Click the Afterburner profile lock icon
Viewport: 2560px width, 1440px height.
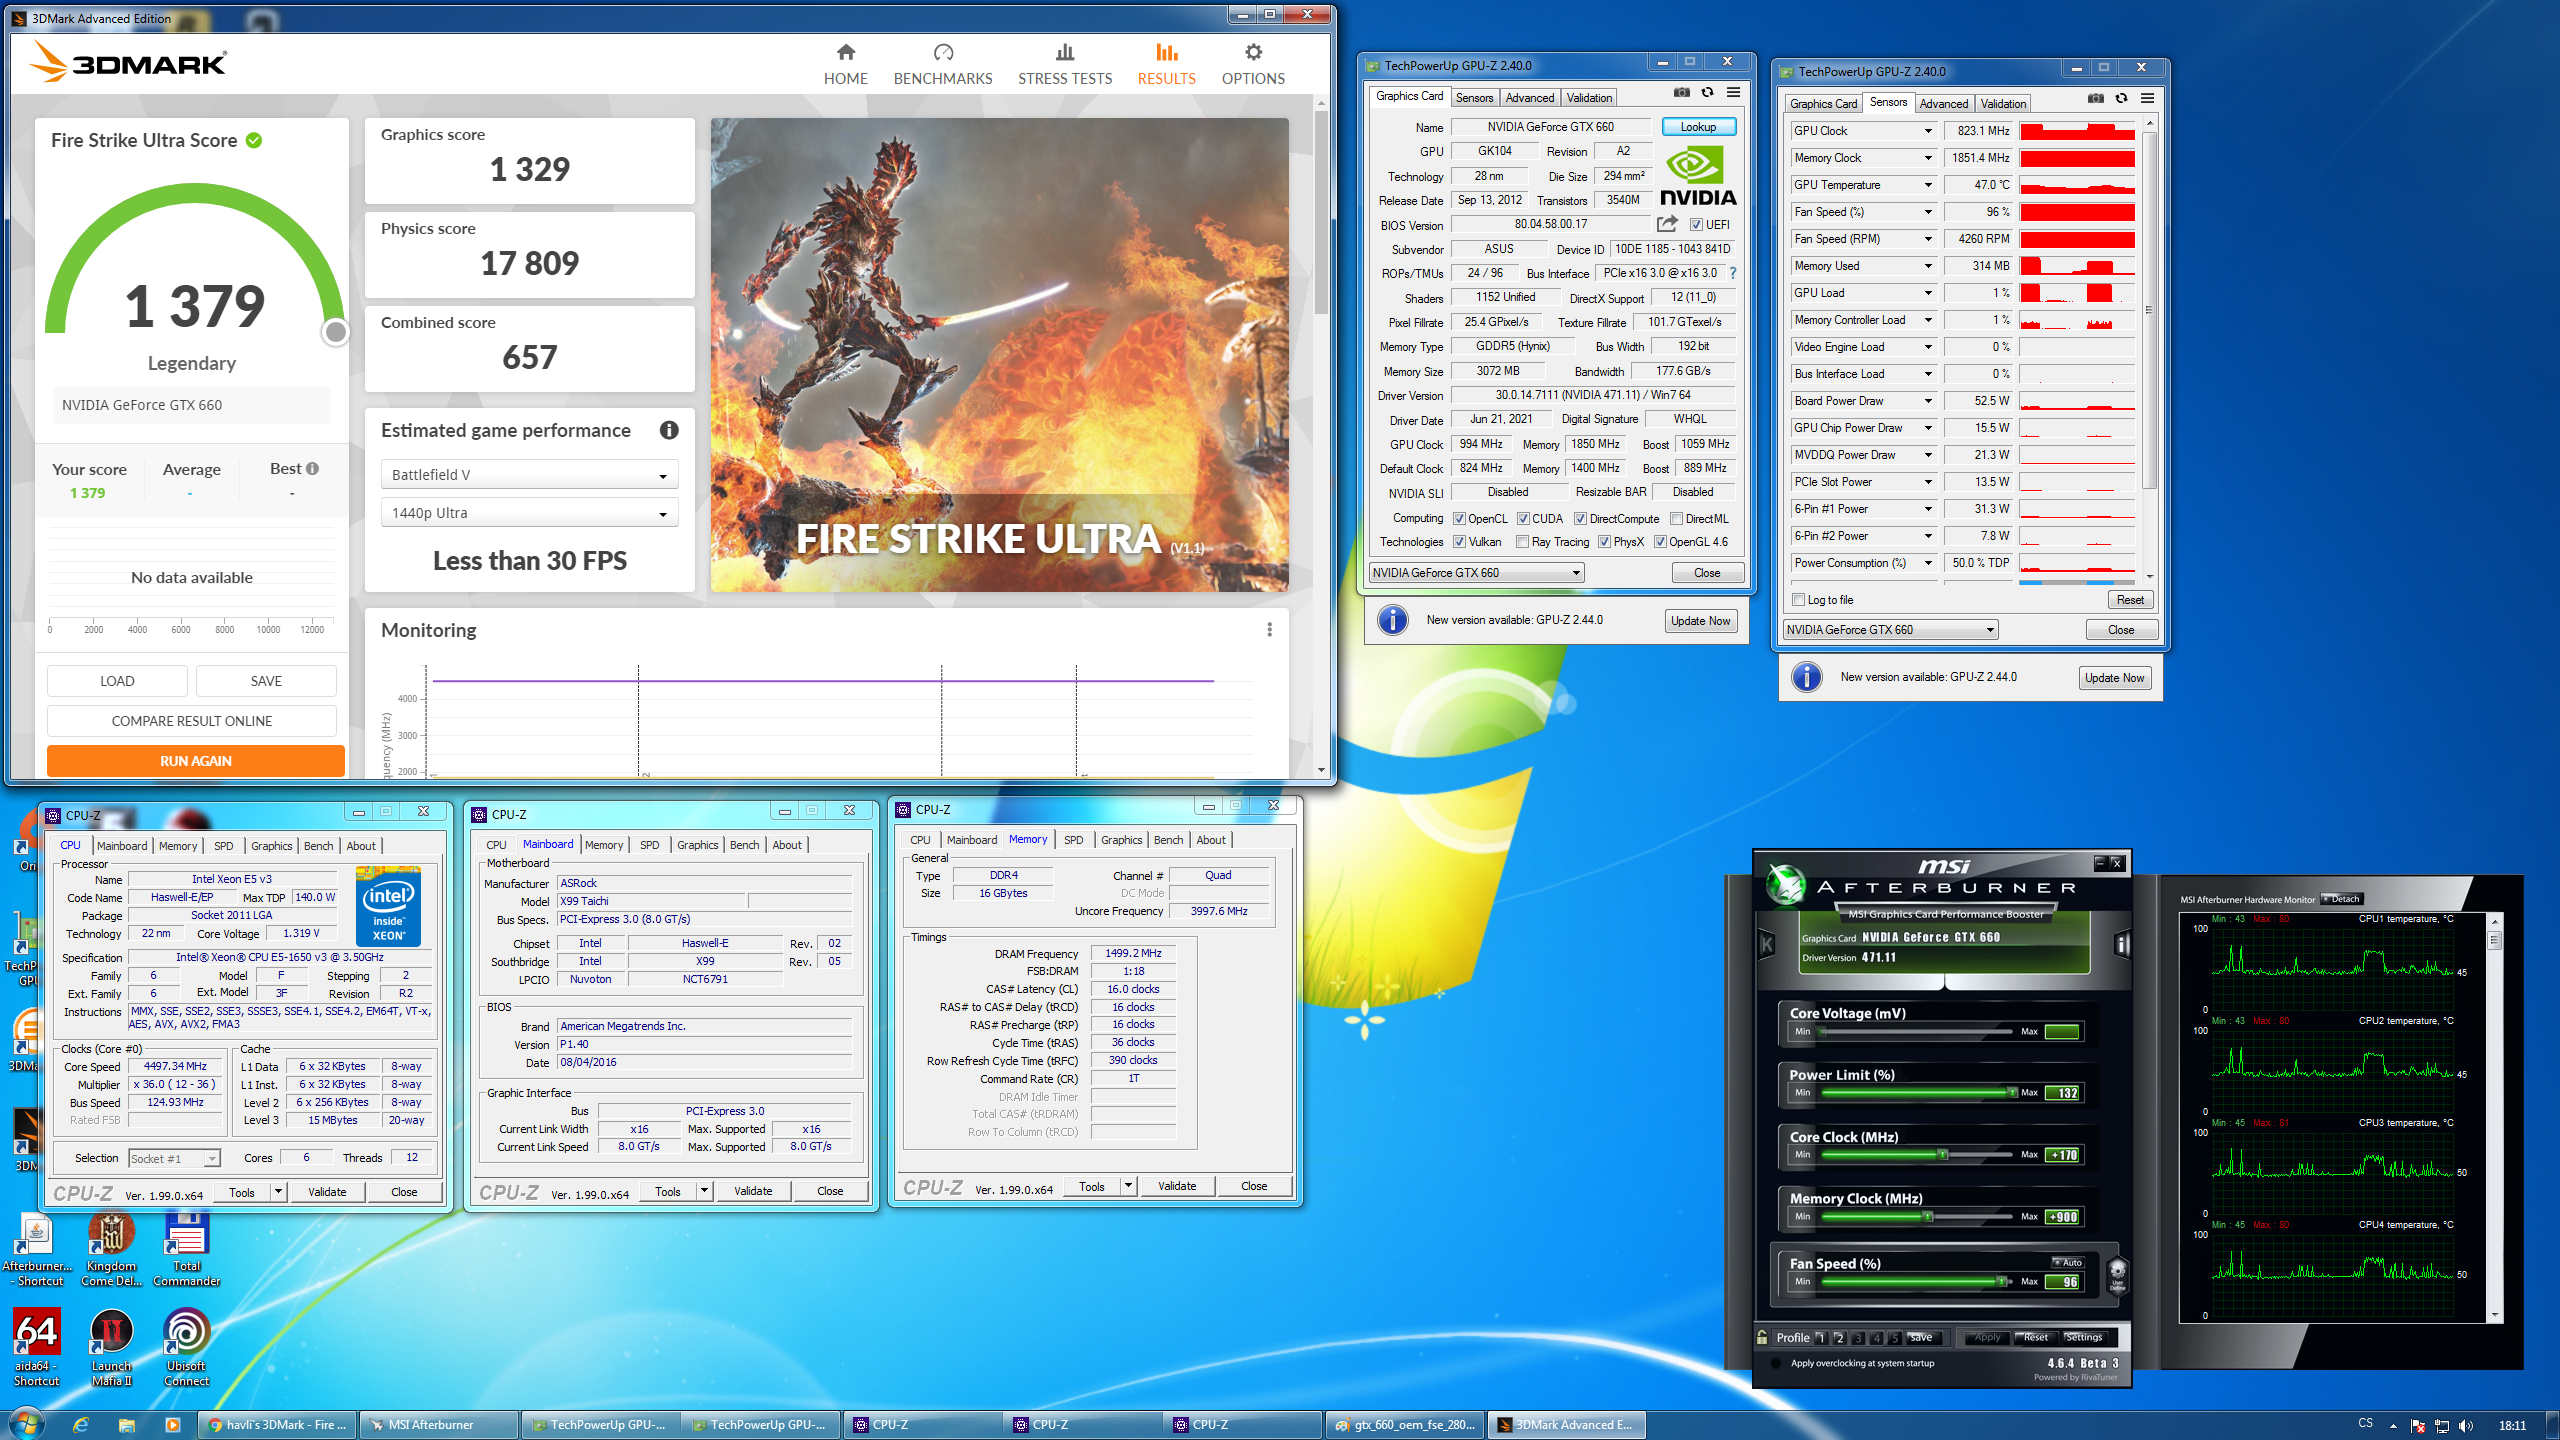[x=1762, y=1337]
